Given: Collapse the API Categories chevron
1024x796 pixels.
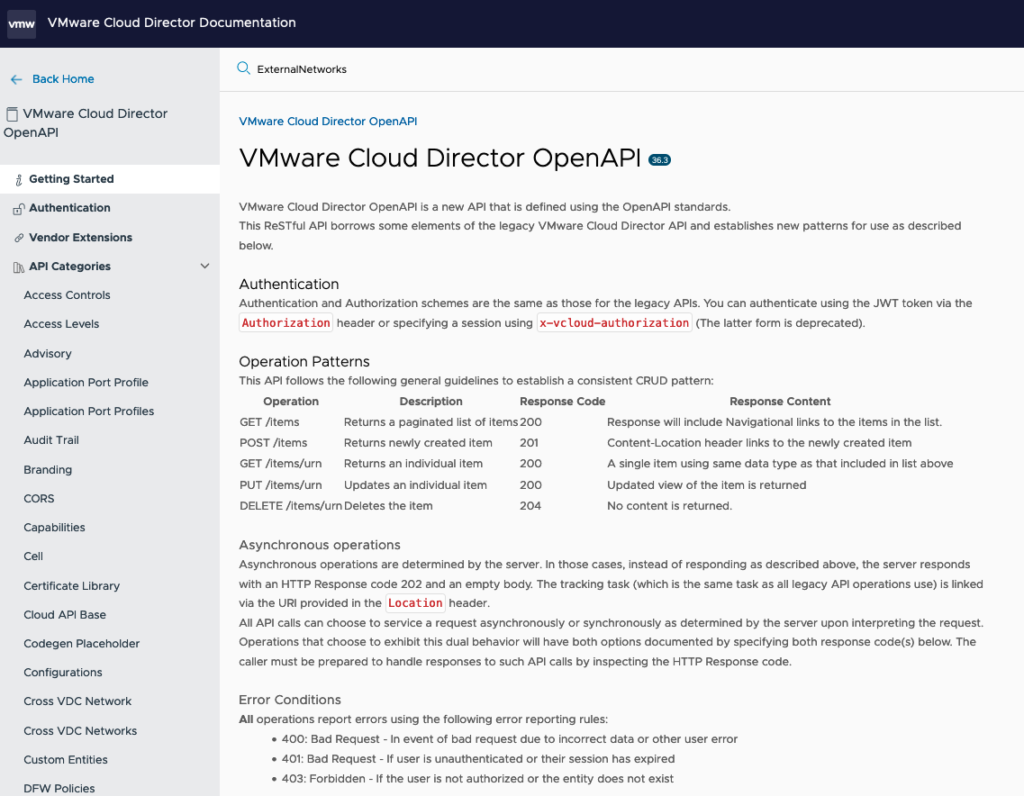Looking at the screenshot, I should coord(204,266).
